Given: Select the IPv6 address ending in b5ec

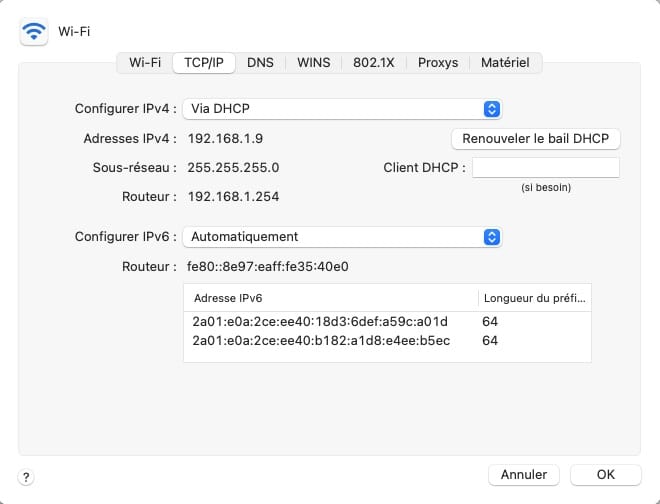Looking at the screenshot, I should (320, 341).
